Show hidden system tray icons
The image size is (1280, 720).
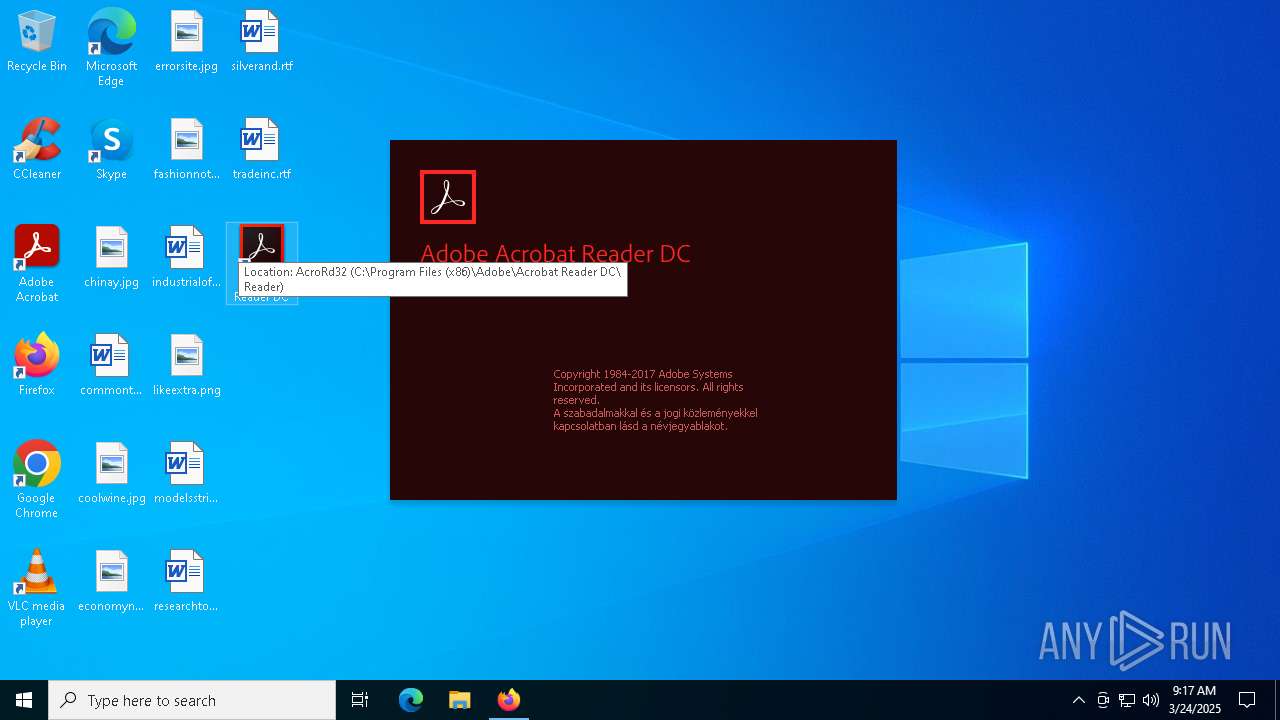1078,700
